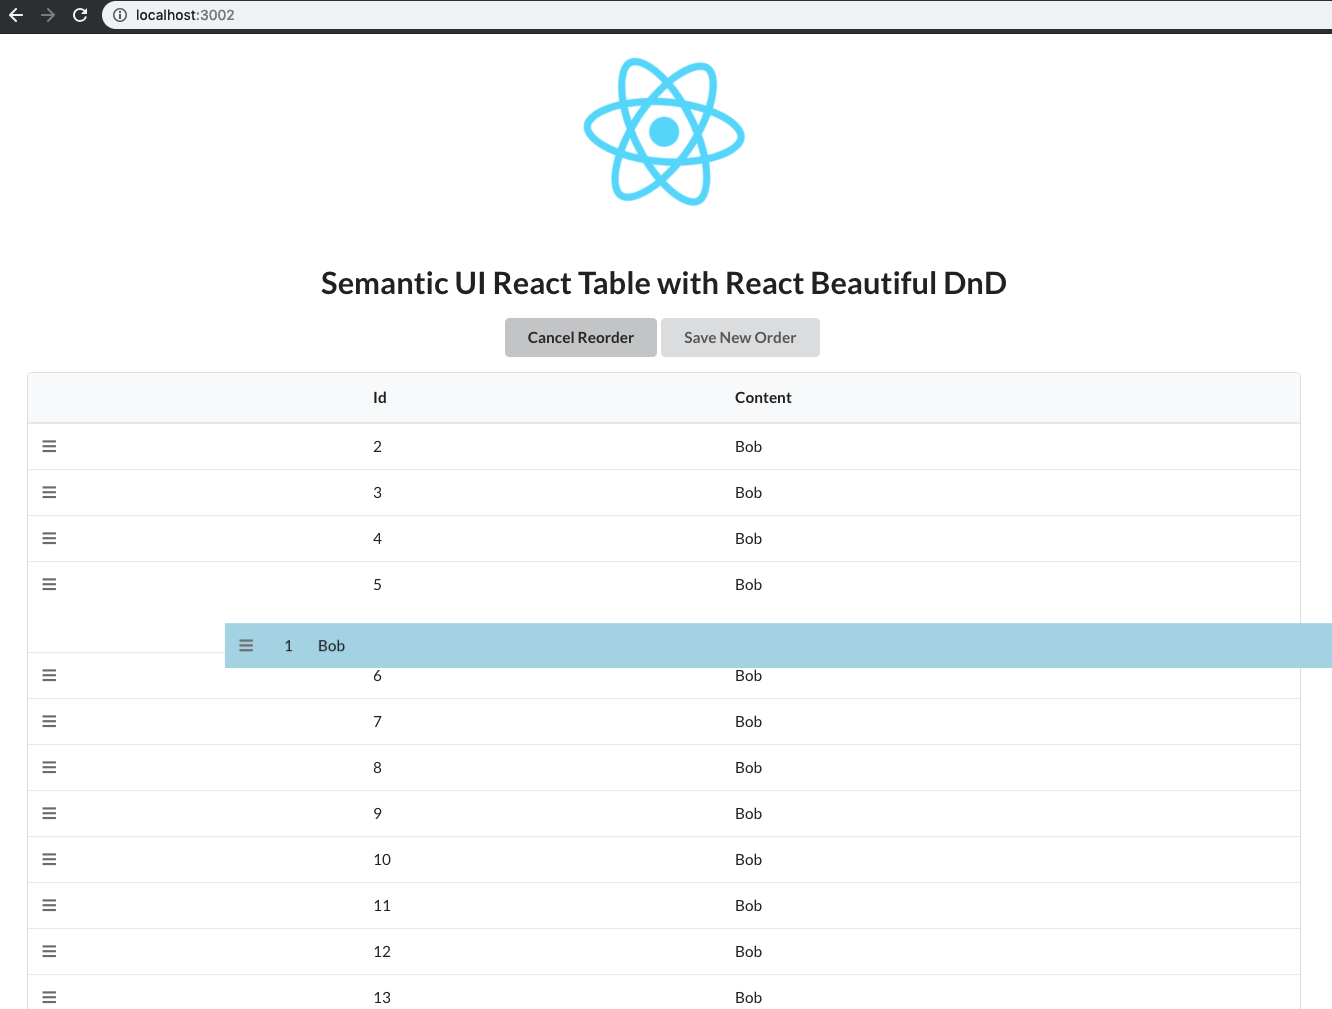Click Bob content in row 8

pos(748,767)
